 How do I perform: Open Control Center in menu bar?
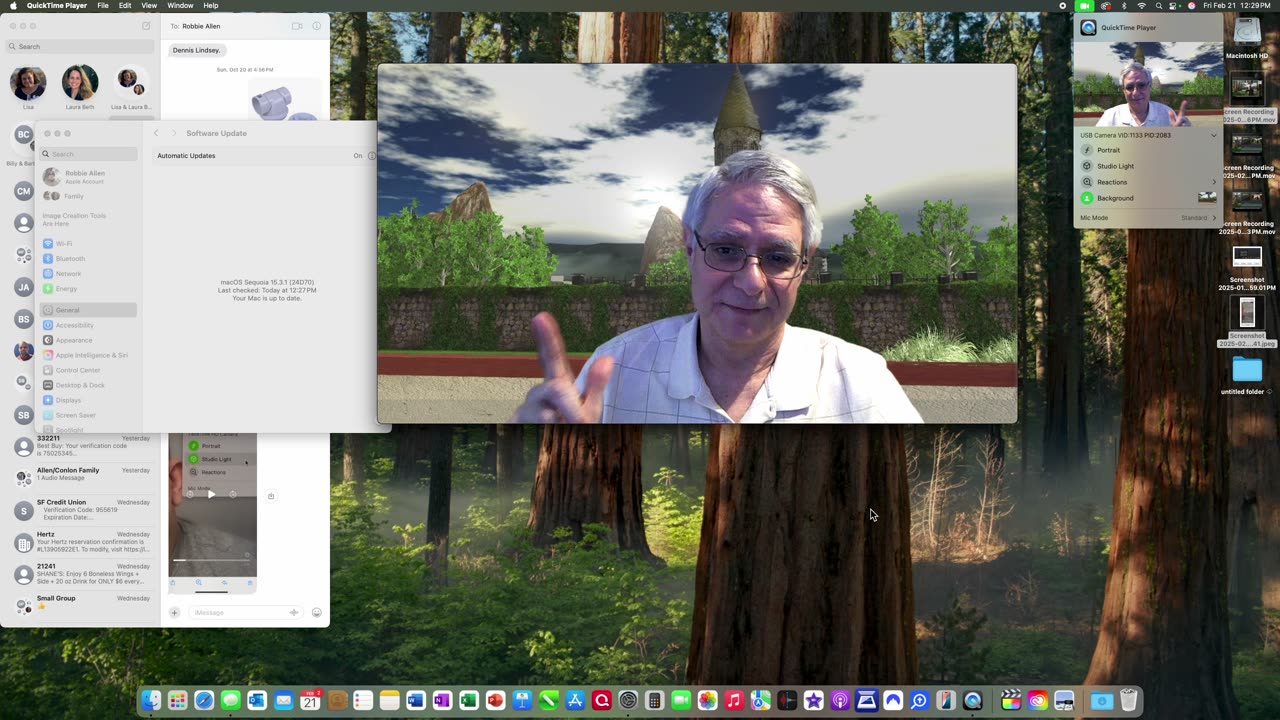click(1175, 6)
